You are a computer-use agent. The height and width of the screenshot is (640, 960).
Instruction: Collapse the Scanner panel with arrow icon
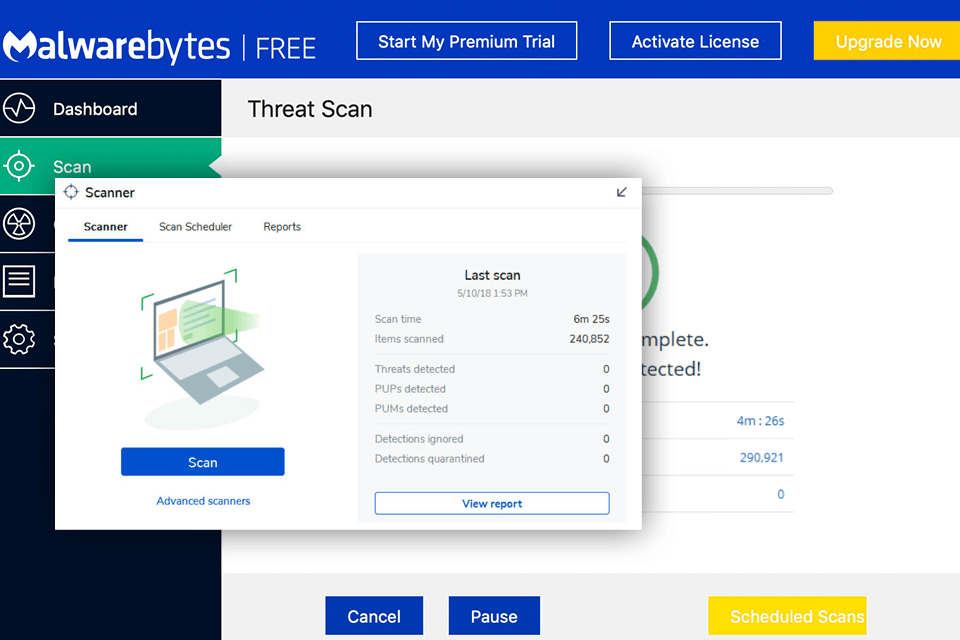point(622,192)
